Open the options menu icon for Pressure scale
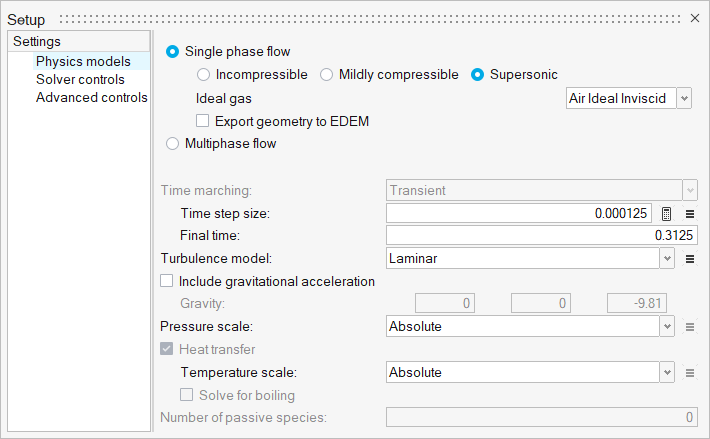Viewport: 710px width, 439px height. coord(689,326)
